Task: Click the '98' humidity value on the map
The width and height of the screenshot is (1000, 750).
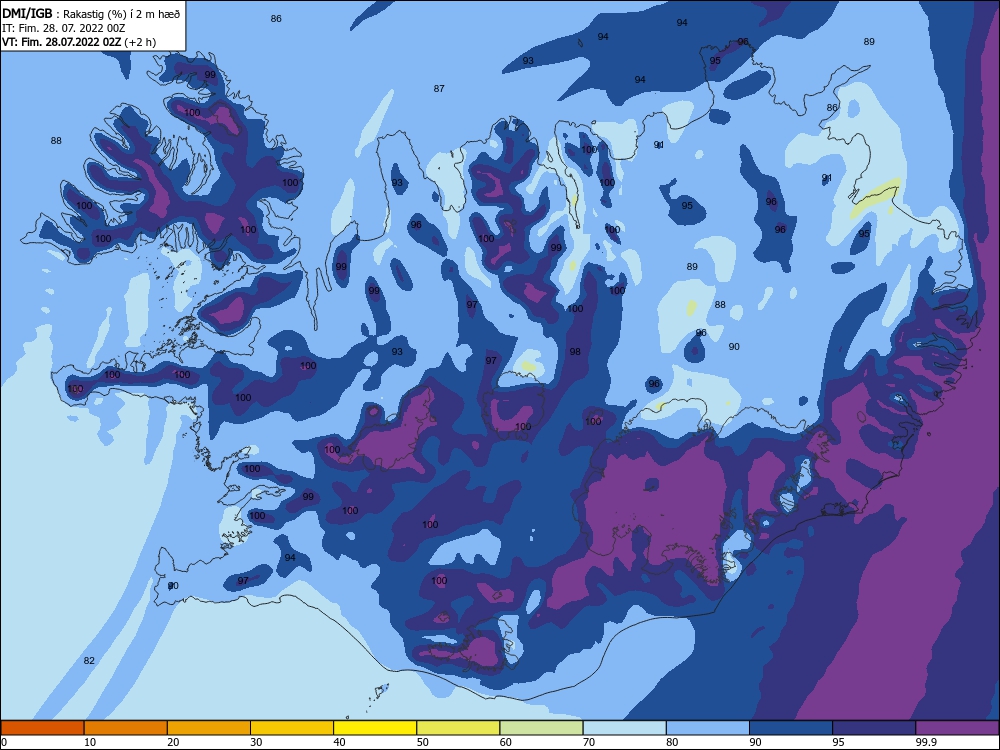Action: click(x=575, y=351)
